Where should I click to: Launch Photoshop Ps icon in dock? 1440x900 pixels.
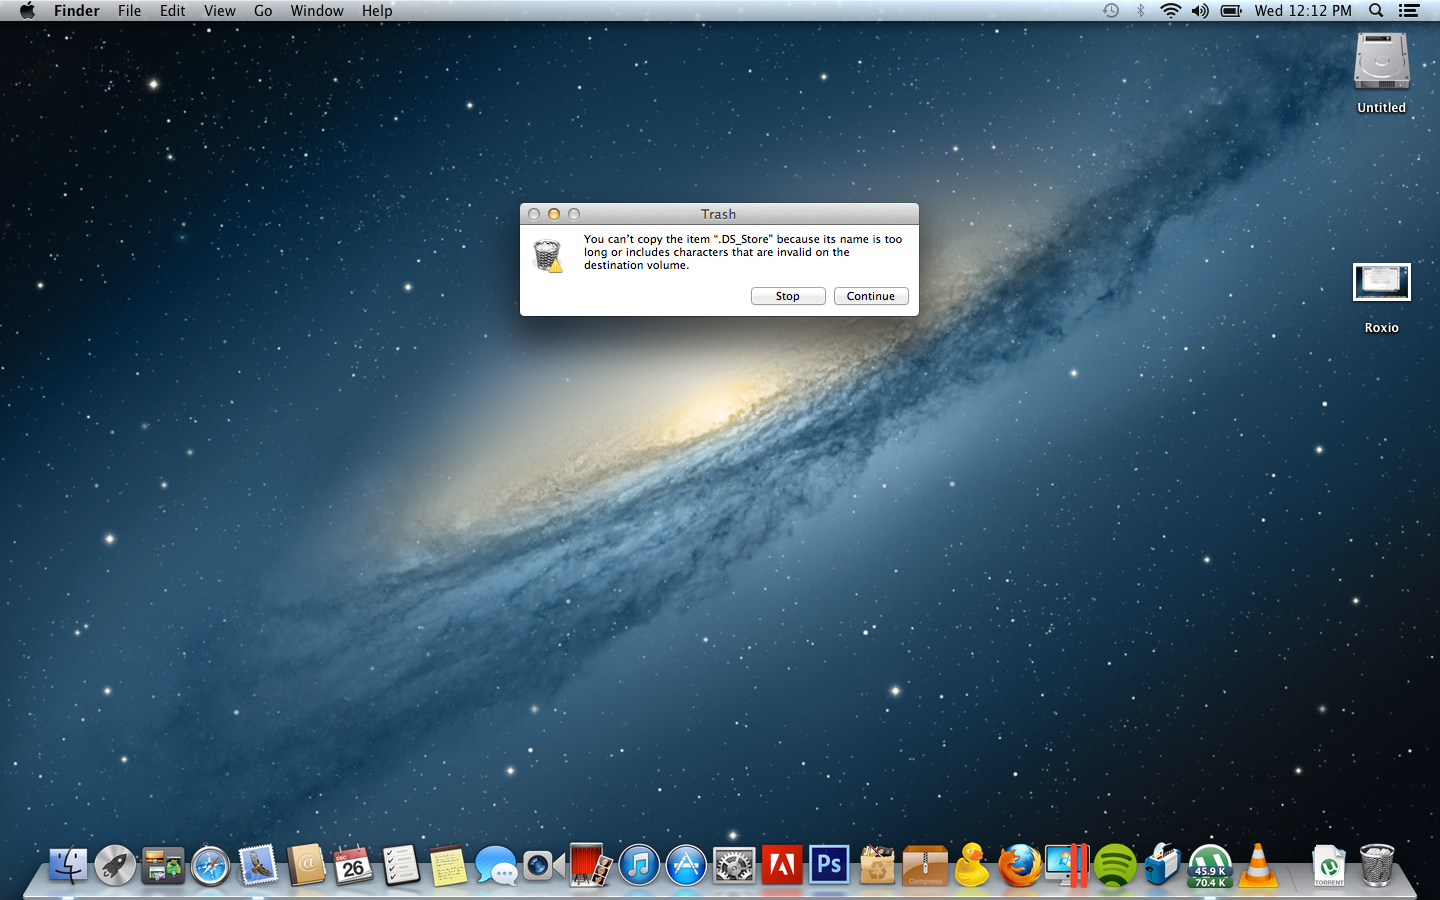pyautogui.click(x=829, y=866)
